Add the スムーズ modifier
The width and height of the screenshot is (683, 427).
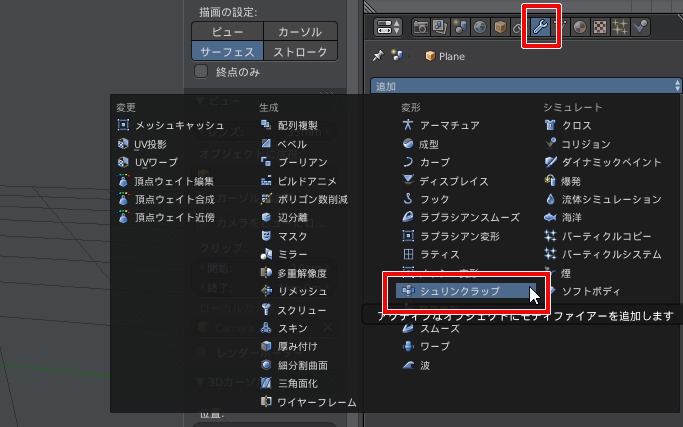[x=431, y=328]
